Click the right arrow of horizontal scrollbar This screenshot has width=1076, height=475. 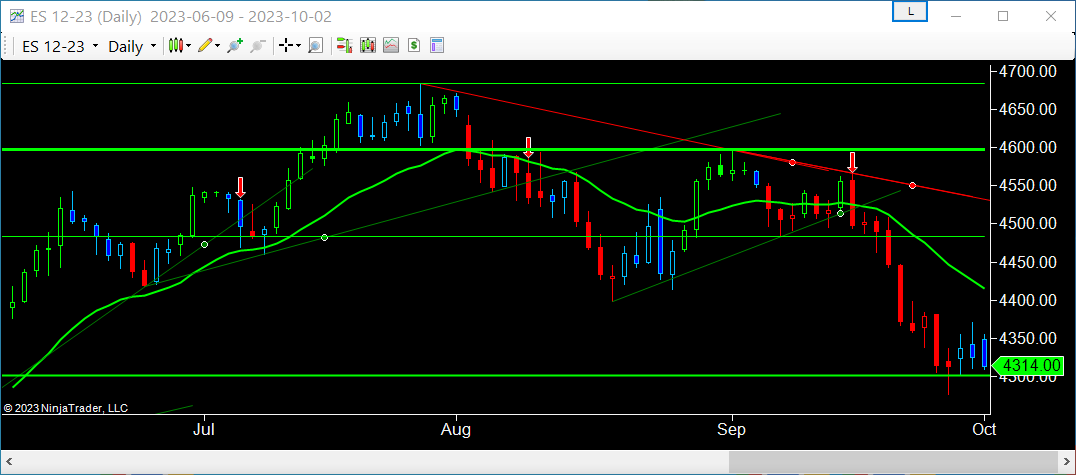click(1066, 462)
